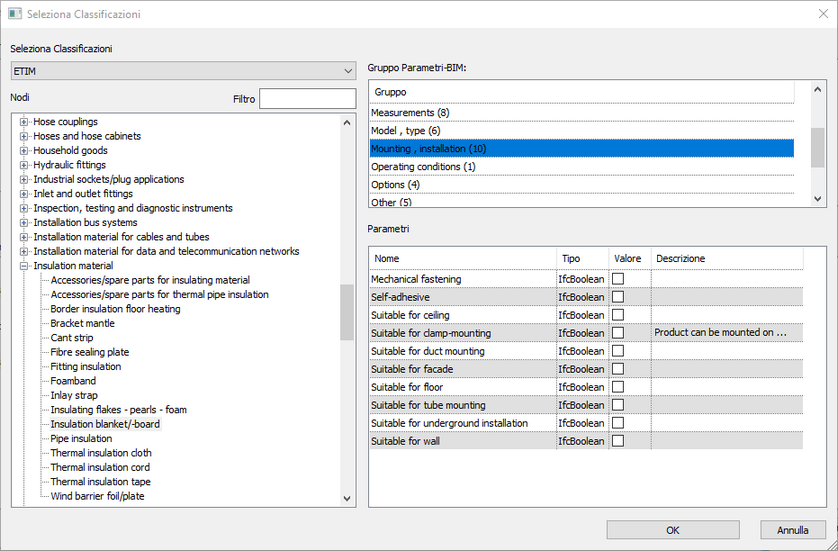Viewport: 838px width, 551px height.
Task: Select the Bracket mantle item
Action: 82,323
